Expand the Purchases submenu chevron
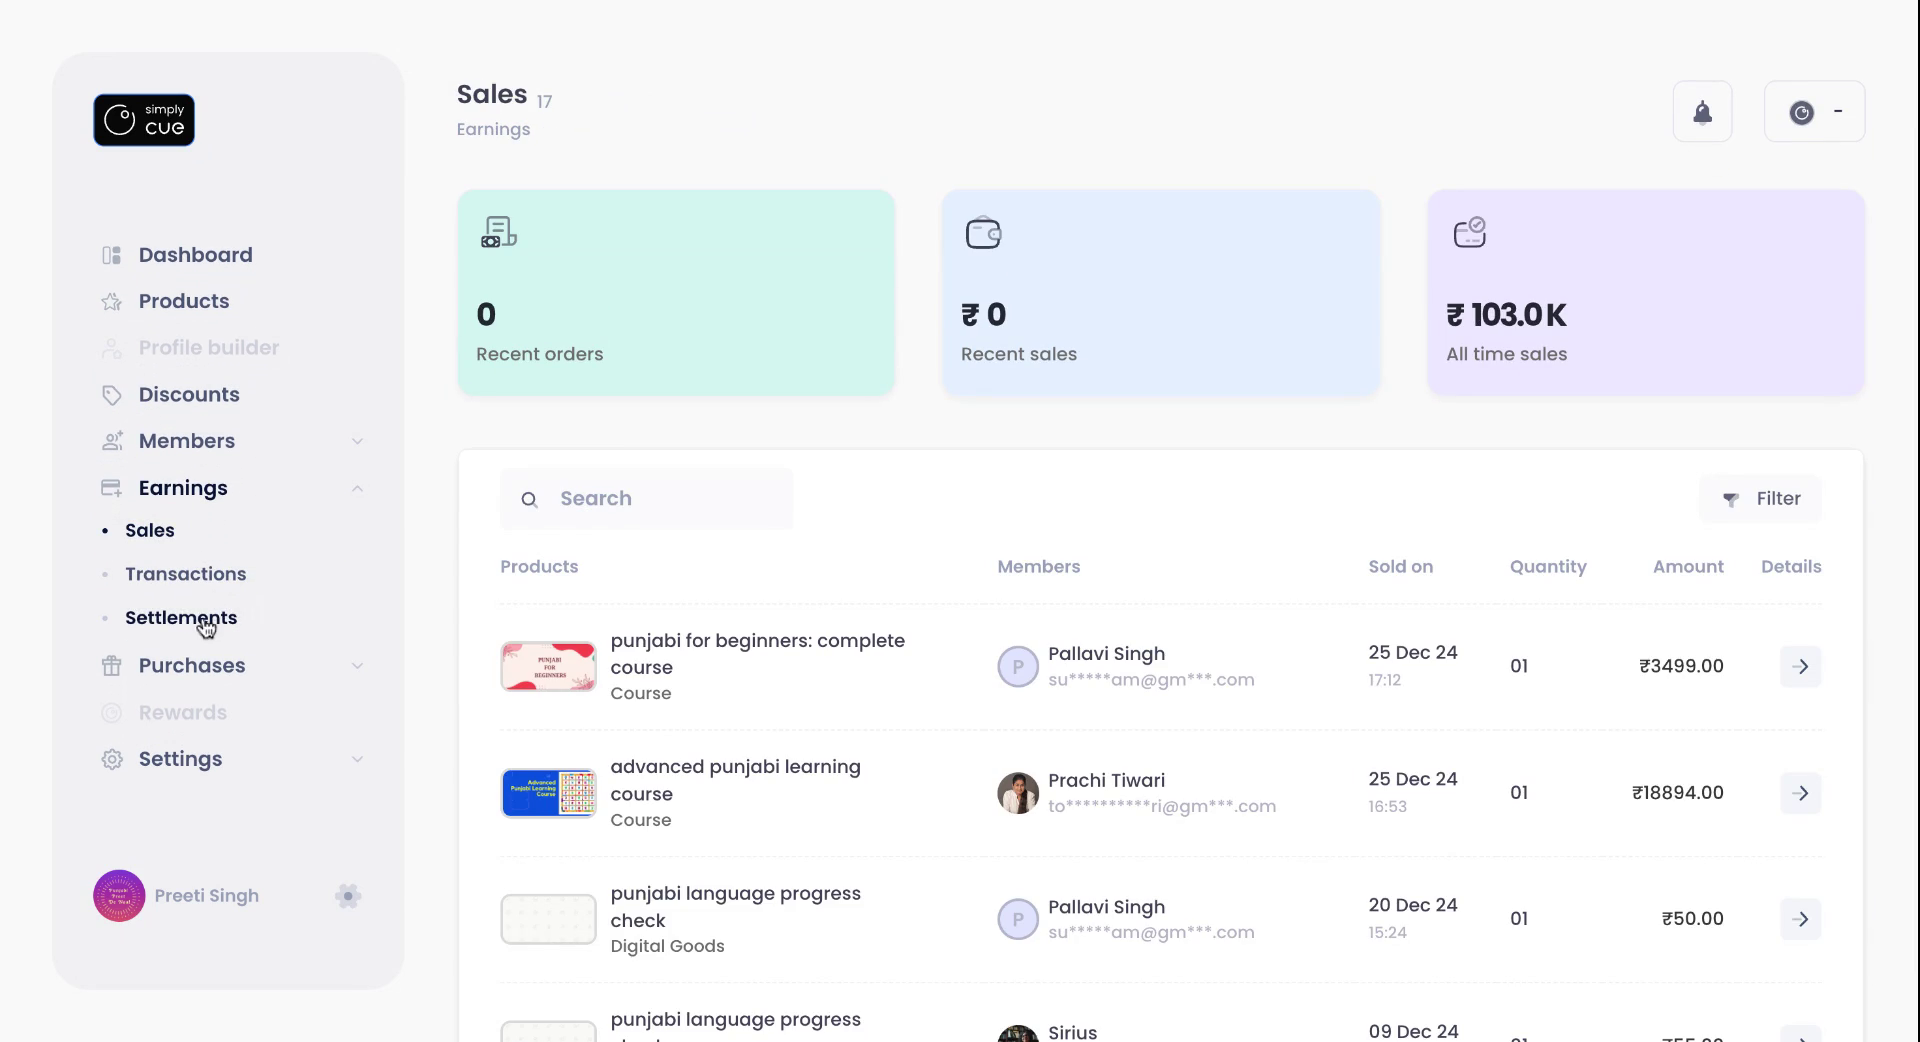1920x1042 pixels. click(x=357, y=666)
